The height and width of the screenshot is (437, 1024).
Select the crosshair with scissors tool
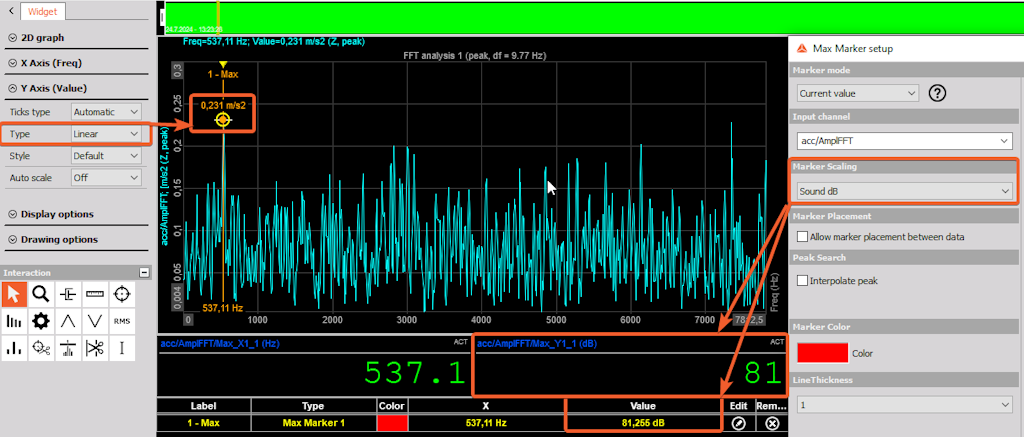(x=40, y=348)
